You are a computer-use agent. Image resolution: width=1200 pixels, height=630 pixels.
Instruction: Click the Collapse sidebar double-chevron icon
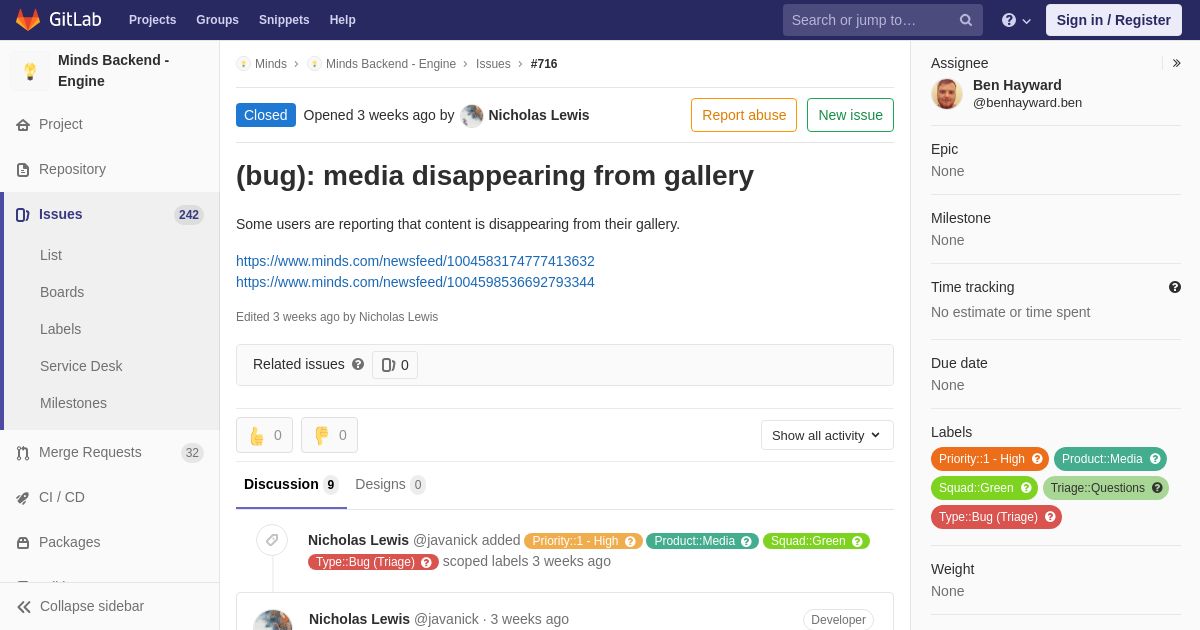tap(24, 607)
